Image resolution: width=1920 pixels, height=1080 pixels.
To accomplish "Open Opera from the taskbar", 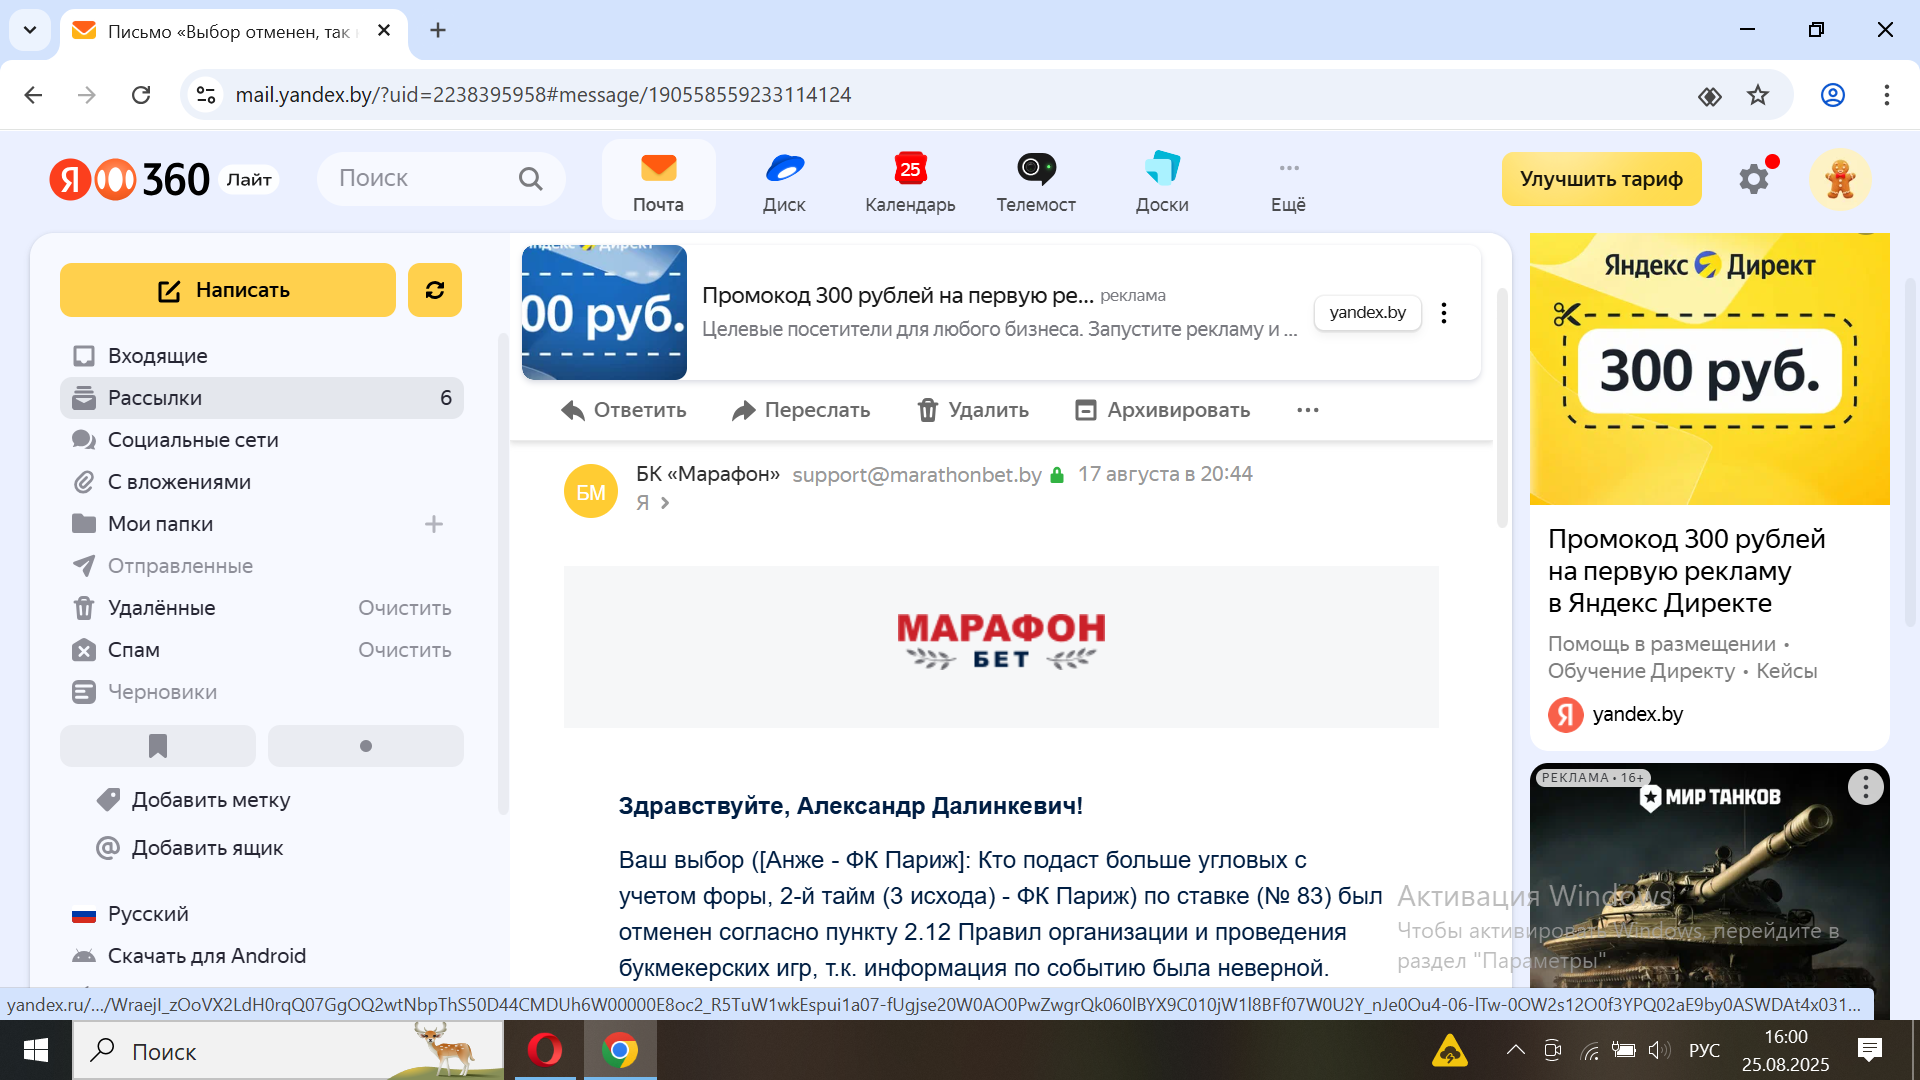I will coord(545,1050).
